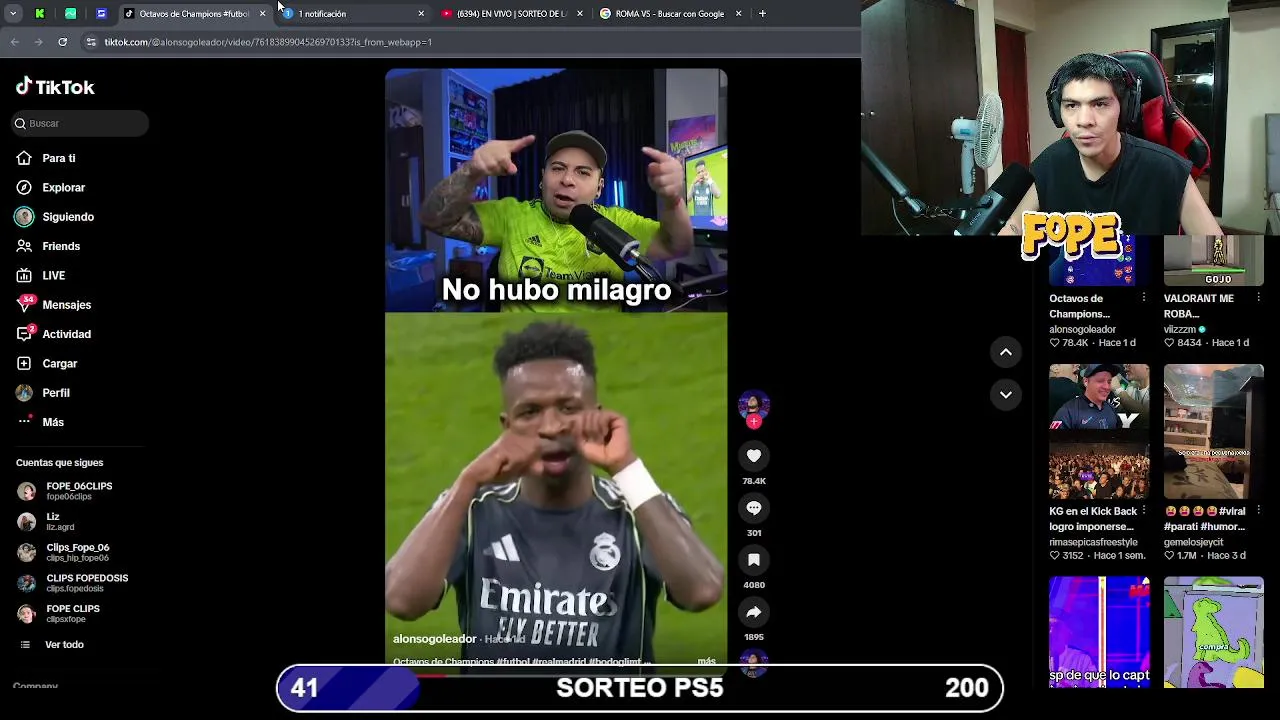Go to the next video with down chevron
The width and height of the screenshot is (1280, 720).
[1006, 395]
